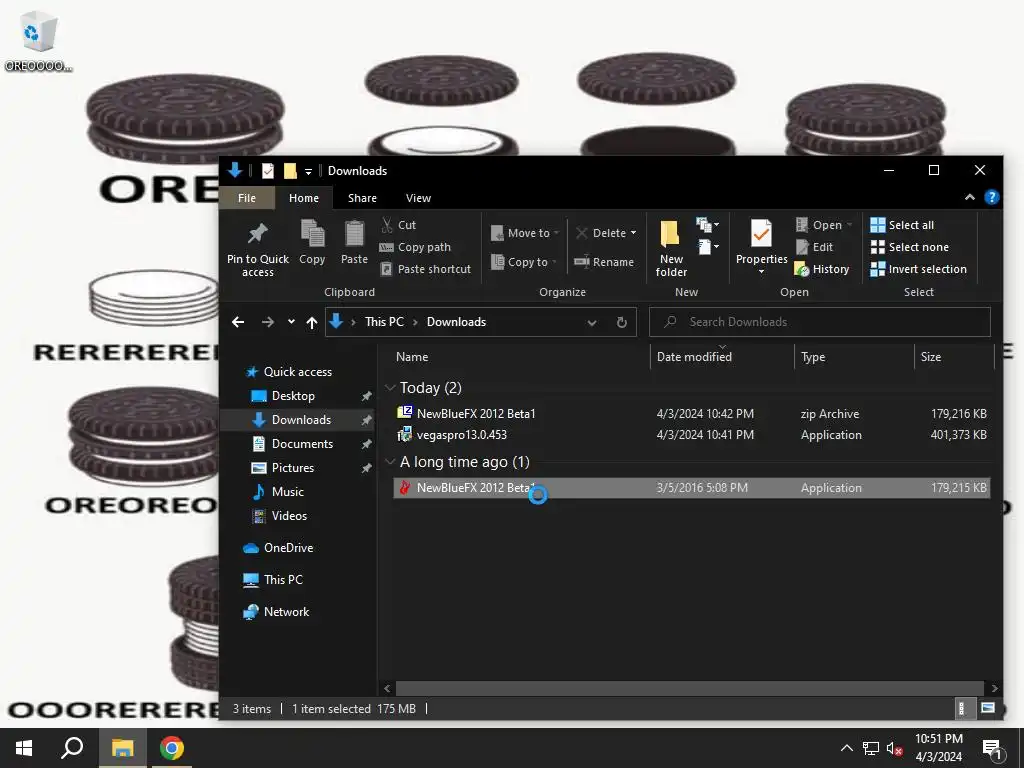Cut the selected file
Viewport: 1024px width, 768px height.
click(x=398, y=225)
